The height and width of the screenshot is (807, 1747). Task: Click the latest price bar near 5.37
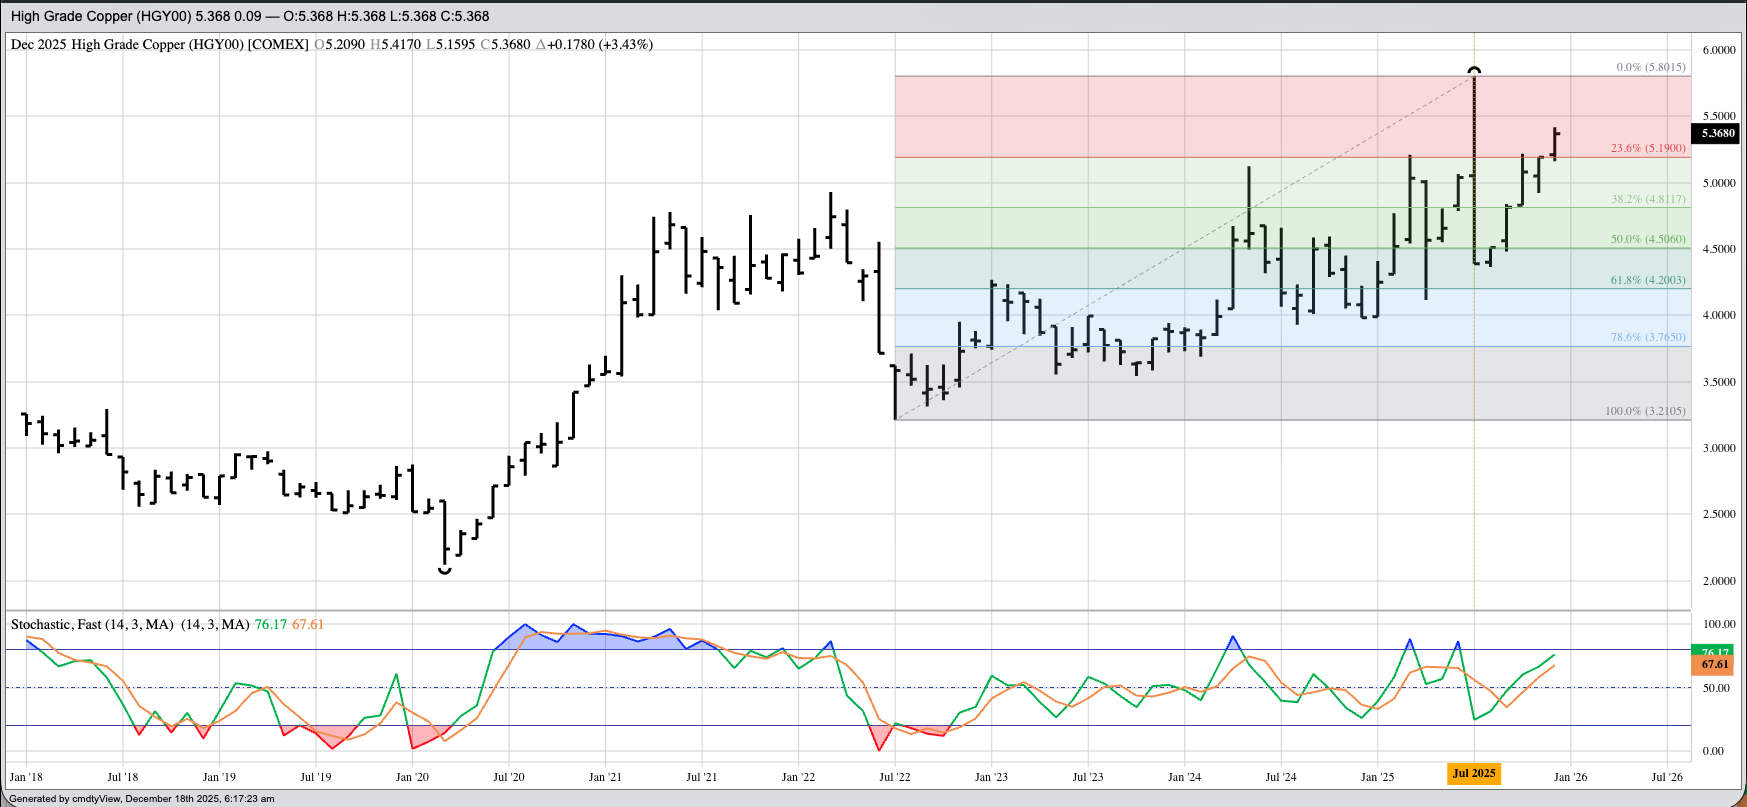coord(1555,144)
